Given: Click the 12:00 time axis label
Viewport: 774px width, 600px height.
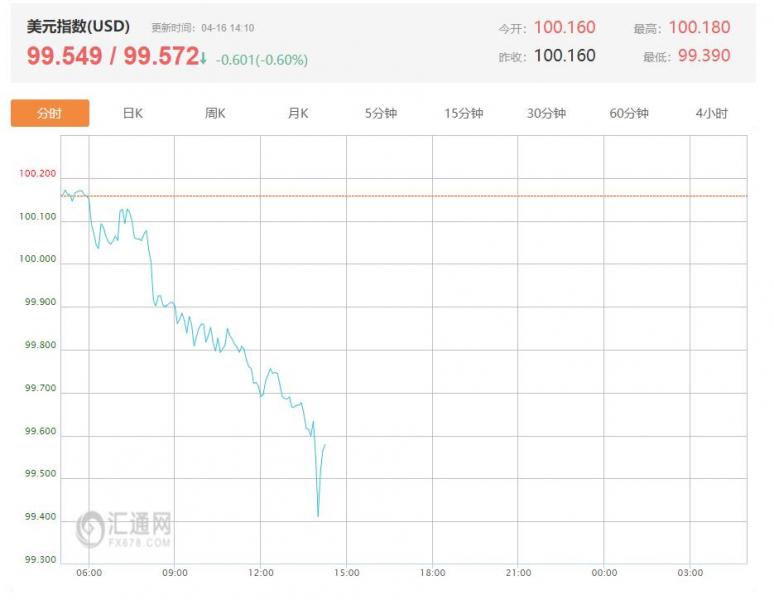Looking at the screenshot, I should (x=261, y=572).
